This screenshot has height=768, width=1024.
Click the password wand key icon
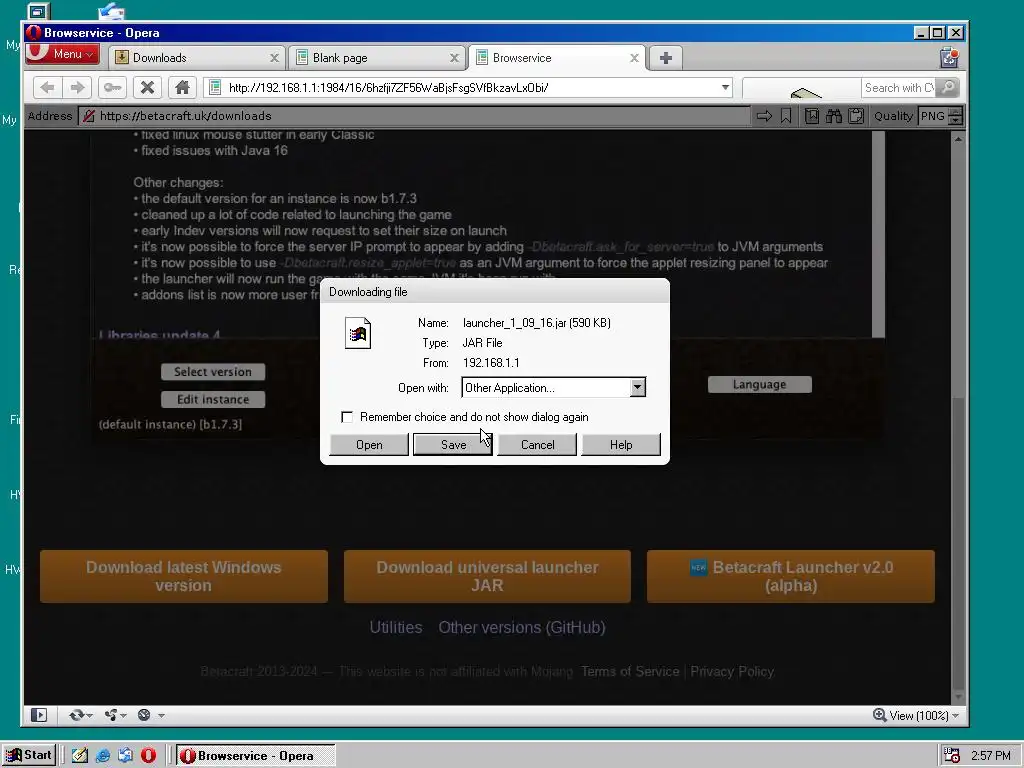112,88
